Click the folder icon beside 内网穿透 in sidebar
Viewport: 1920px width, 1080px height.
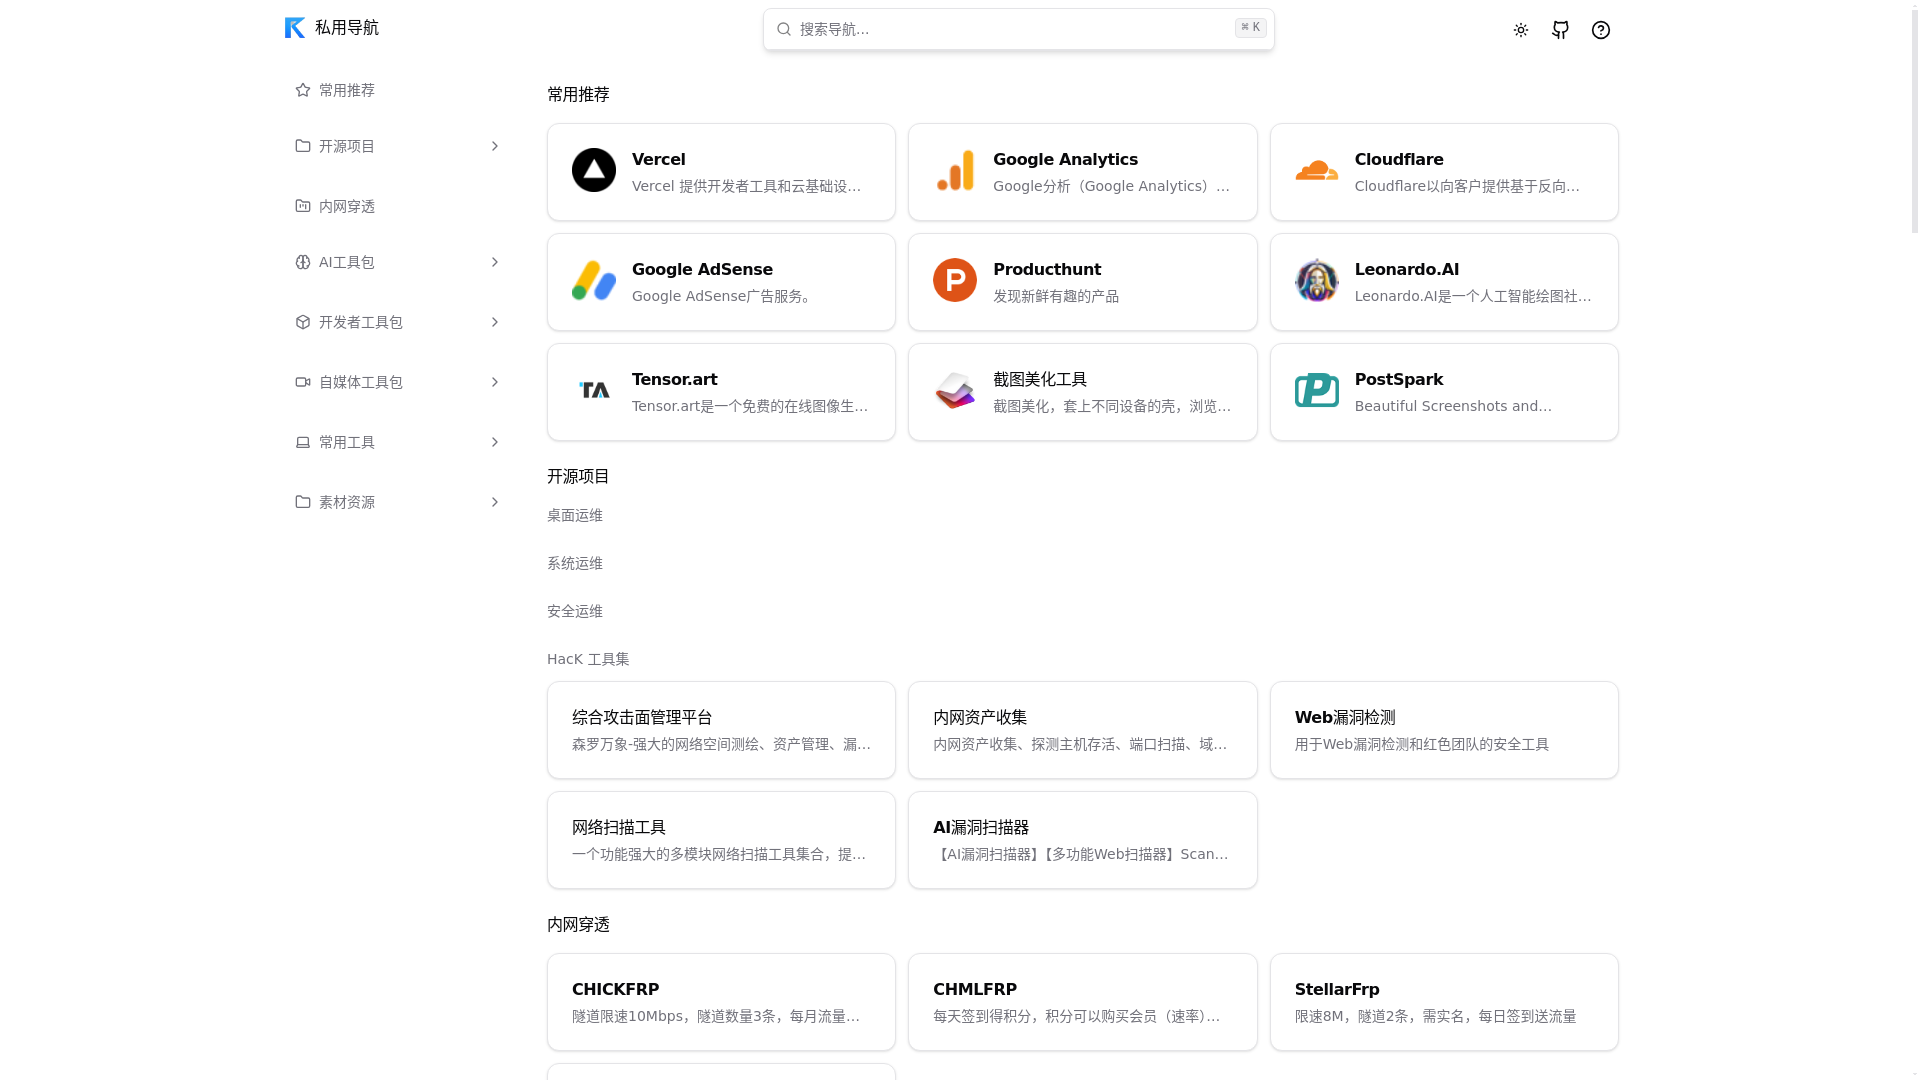click(303, 206)
